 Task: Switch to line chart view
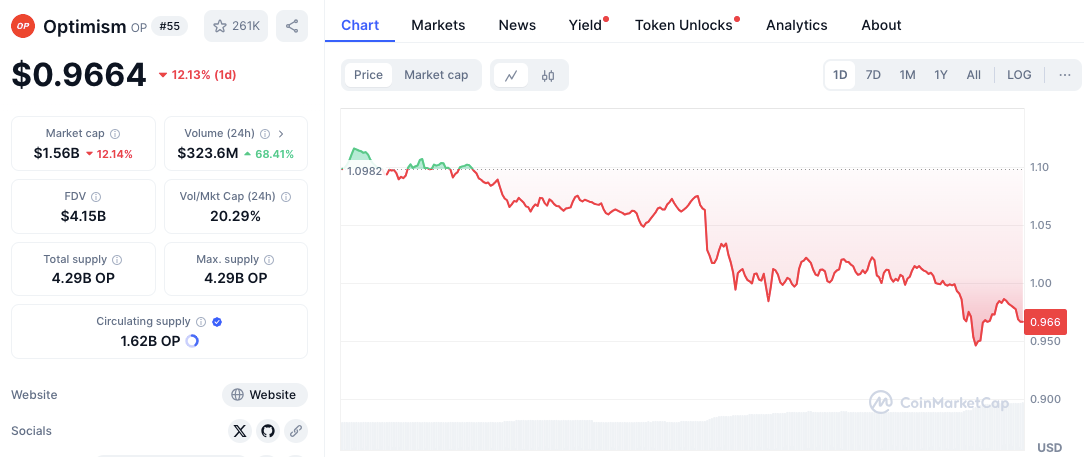pyautogui.click(x=511, y=75)
